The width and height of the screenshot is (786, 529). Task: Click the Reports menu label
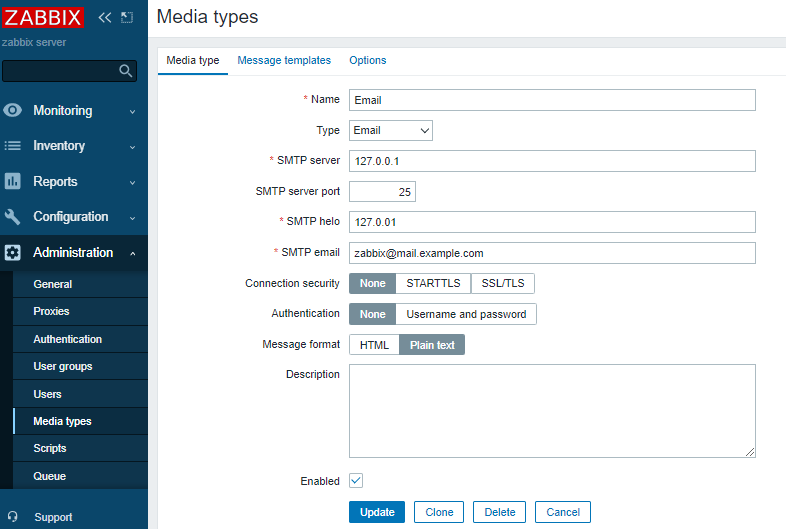coord(55,182)
